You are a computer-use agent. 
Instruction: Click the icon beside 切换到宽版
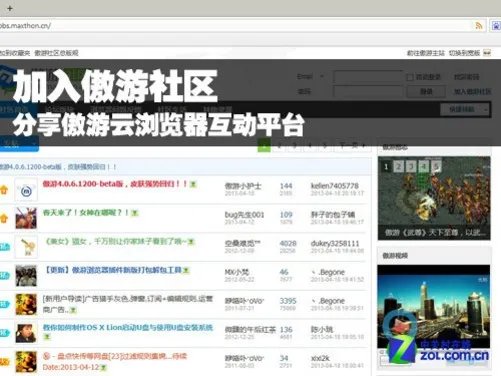pyautogui.click(x=487, y=53)
